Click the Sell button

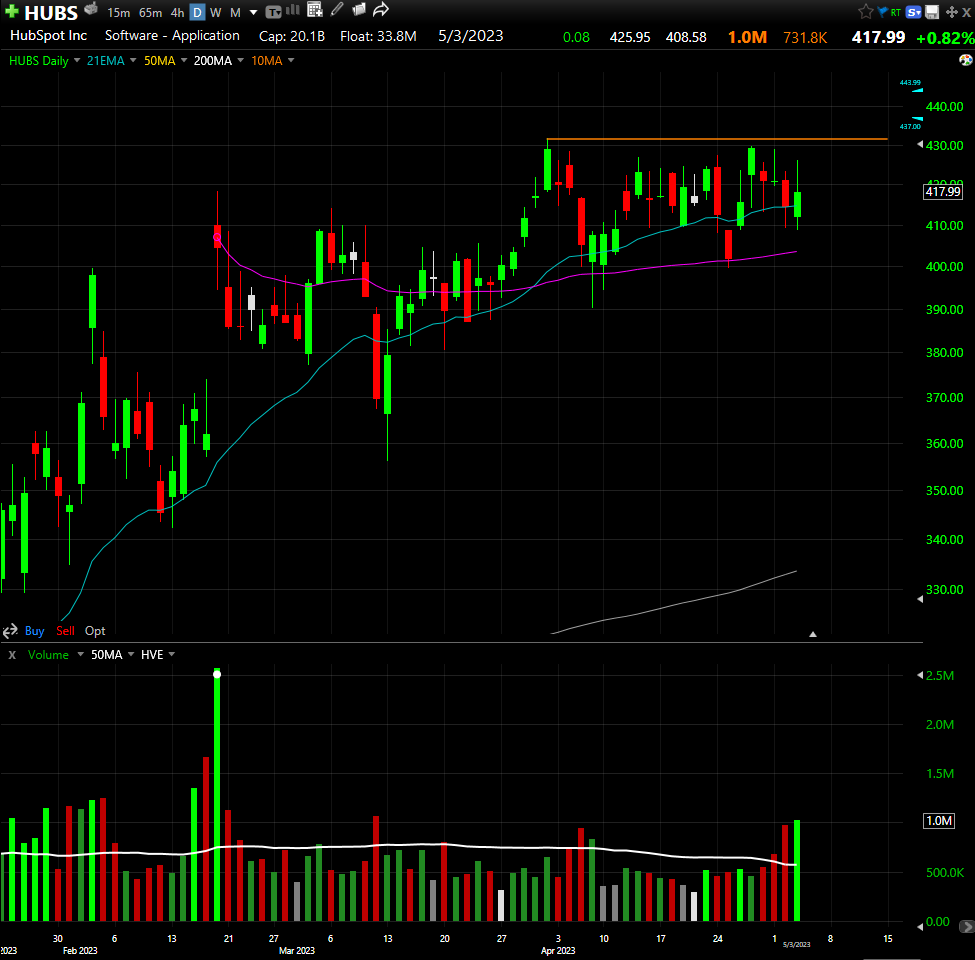(65, 631)
